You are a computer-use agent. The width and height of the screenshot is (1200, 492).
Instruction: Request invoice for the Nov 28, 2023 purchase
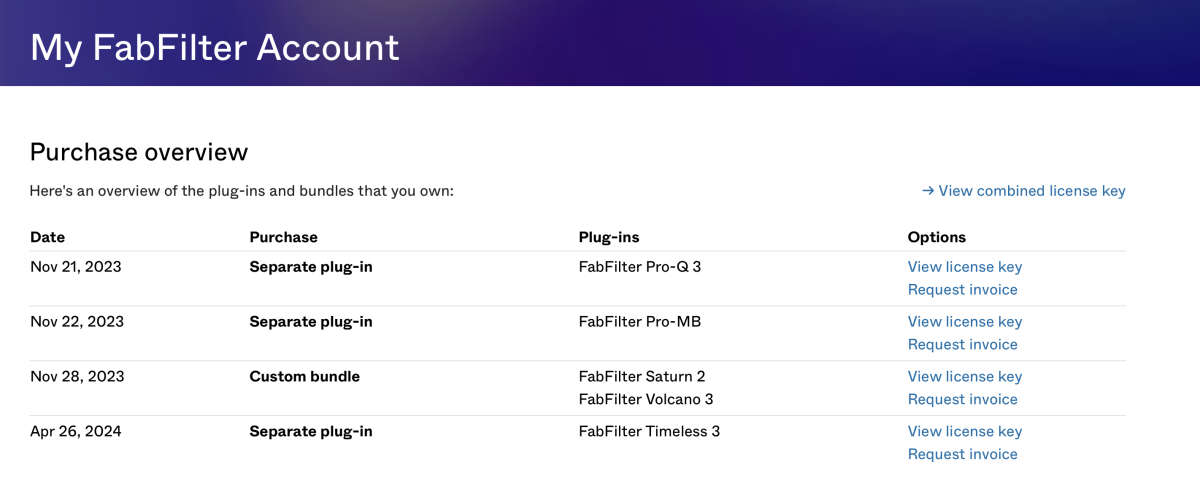coord(963,400)
